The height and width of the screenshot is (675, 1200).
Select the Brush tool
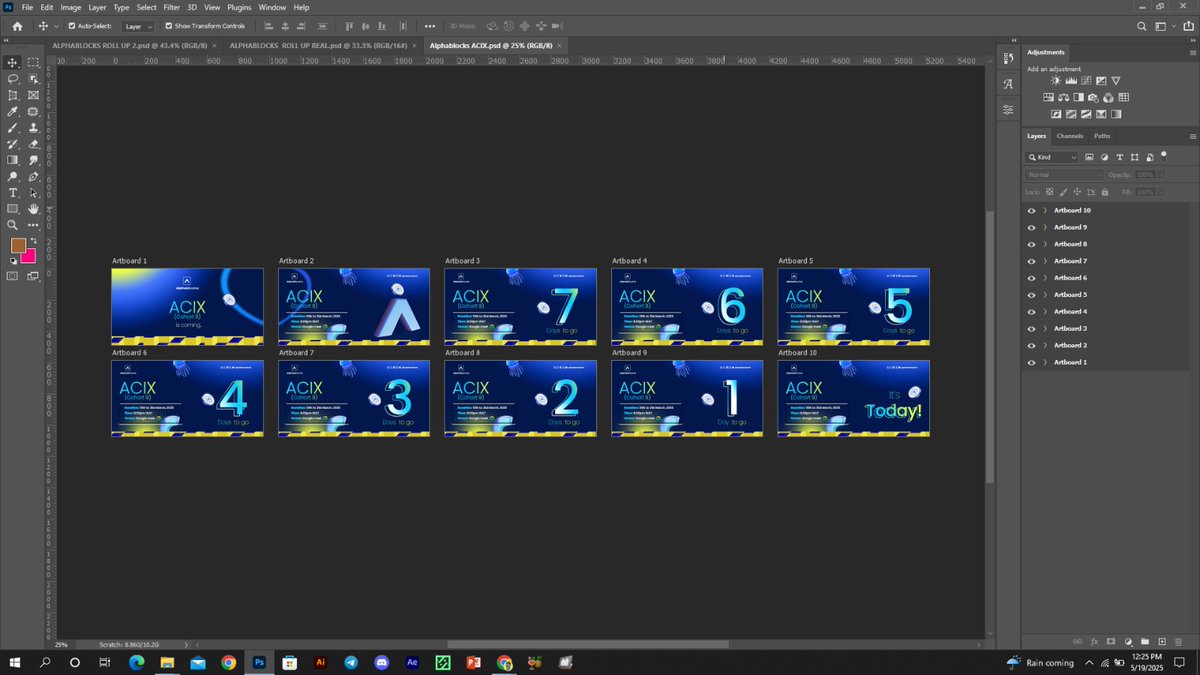(13, 127)
